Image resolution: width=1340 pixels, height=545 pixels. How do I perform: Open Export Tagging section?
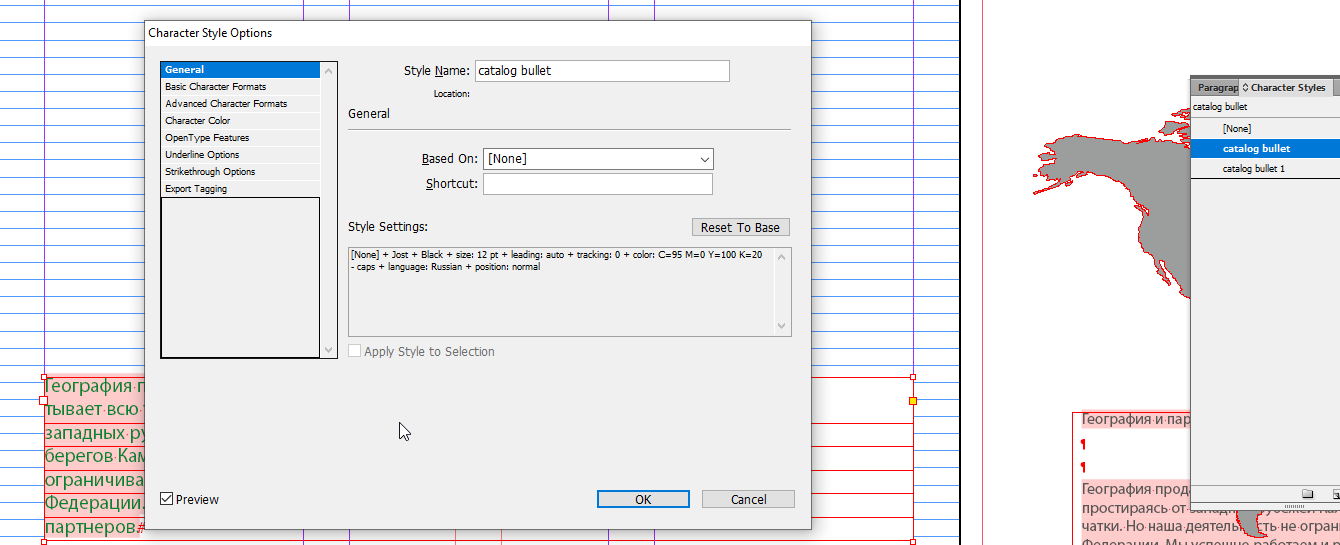click(x=241, y=189)
